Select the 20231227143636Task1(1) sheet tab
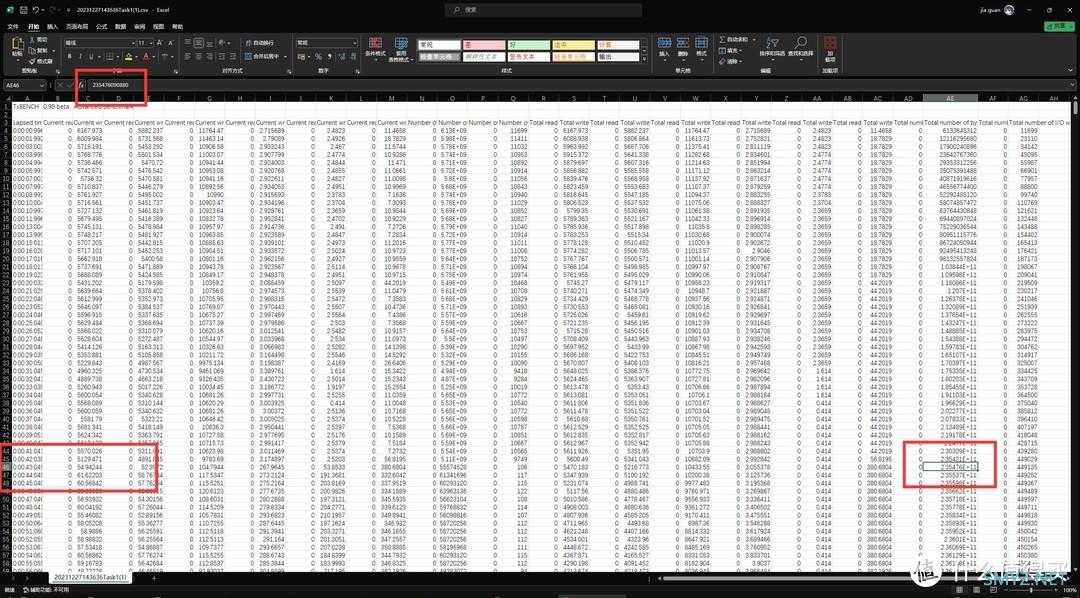 [x=92, y=577]
